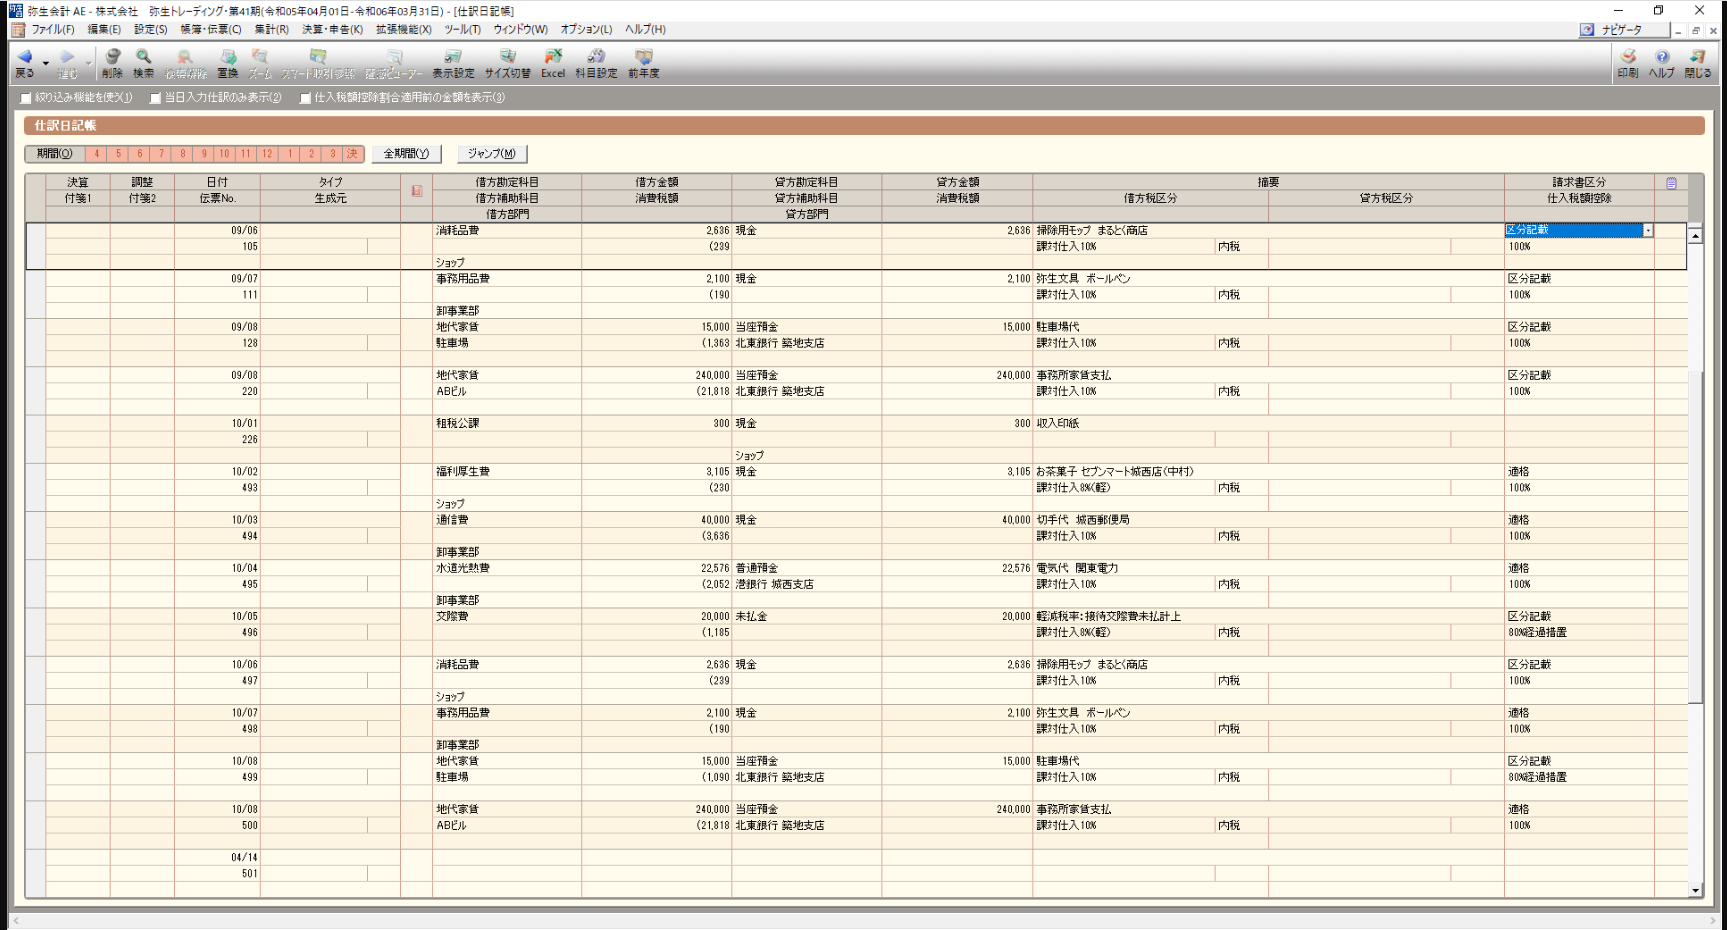This screenshot has height=930, width=1727.
Task: Check 仕入税額控除割合適用前の金額を表示 option
Action: click(x=306, y=98)
